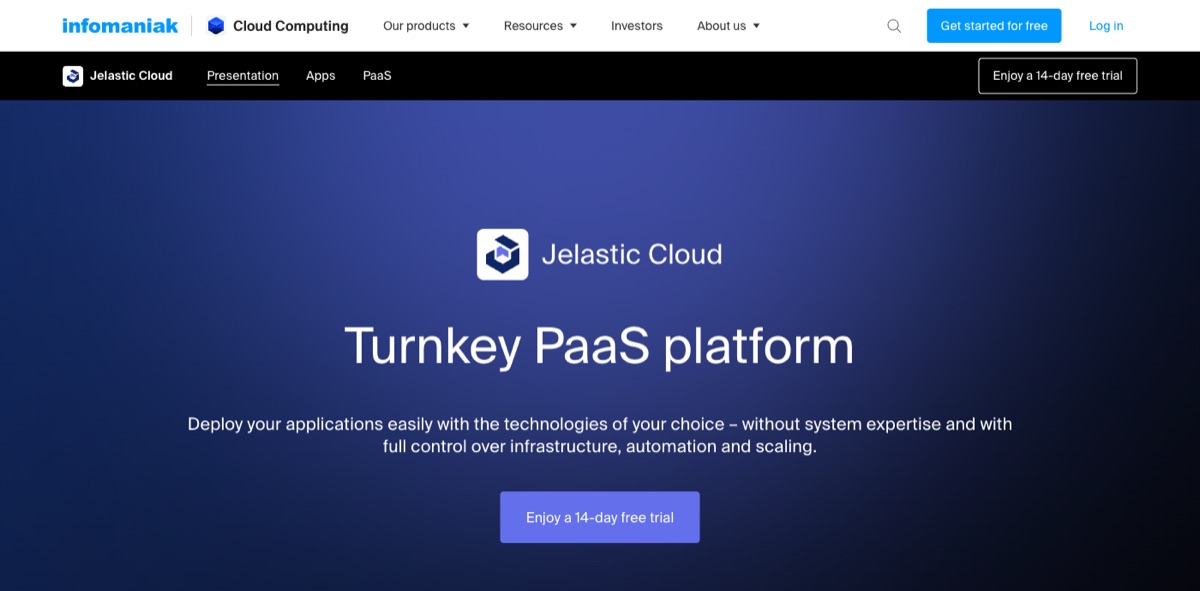The width and height of the screenshot is (1200, 591).
Task: Click the infomaniak logo
Action: click(120, 26)
